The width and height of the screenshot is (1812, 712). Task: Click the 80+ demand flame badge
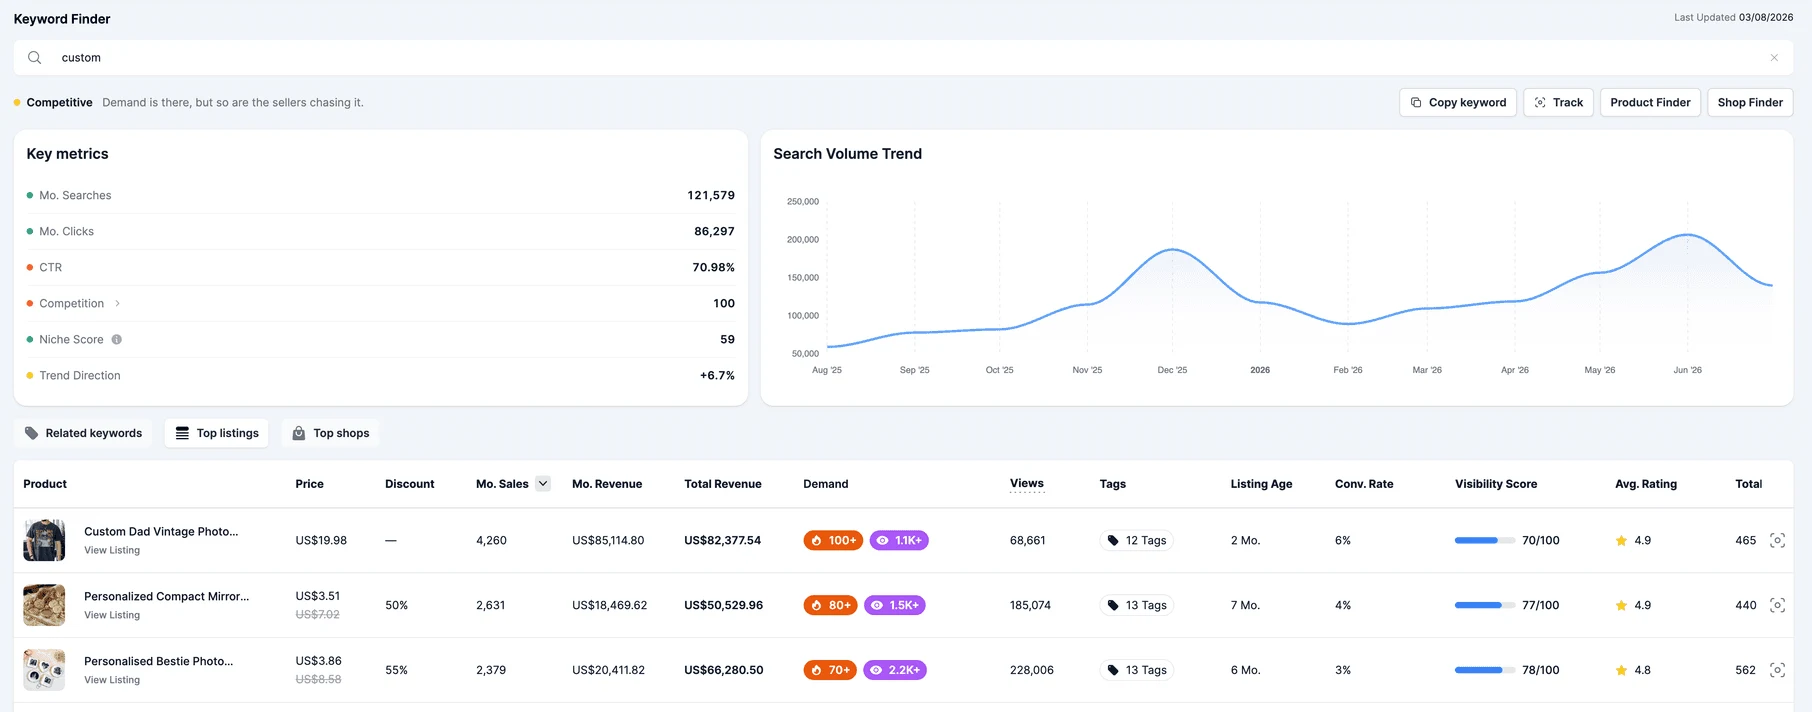point(830,605)
